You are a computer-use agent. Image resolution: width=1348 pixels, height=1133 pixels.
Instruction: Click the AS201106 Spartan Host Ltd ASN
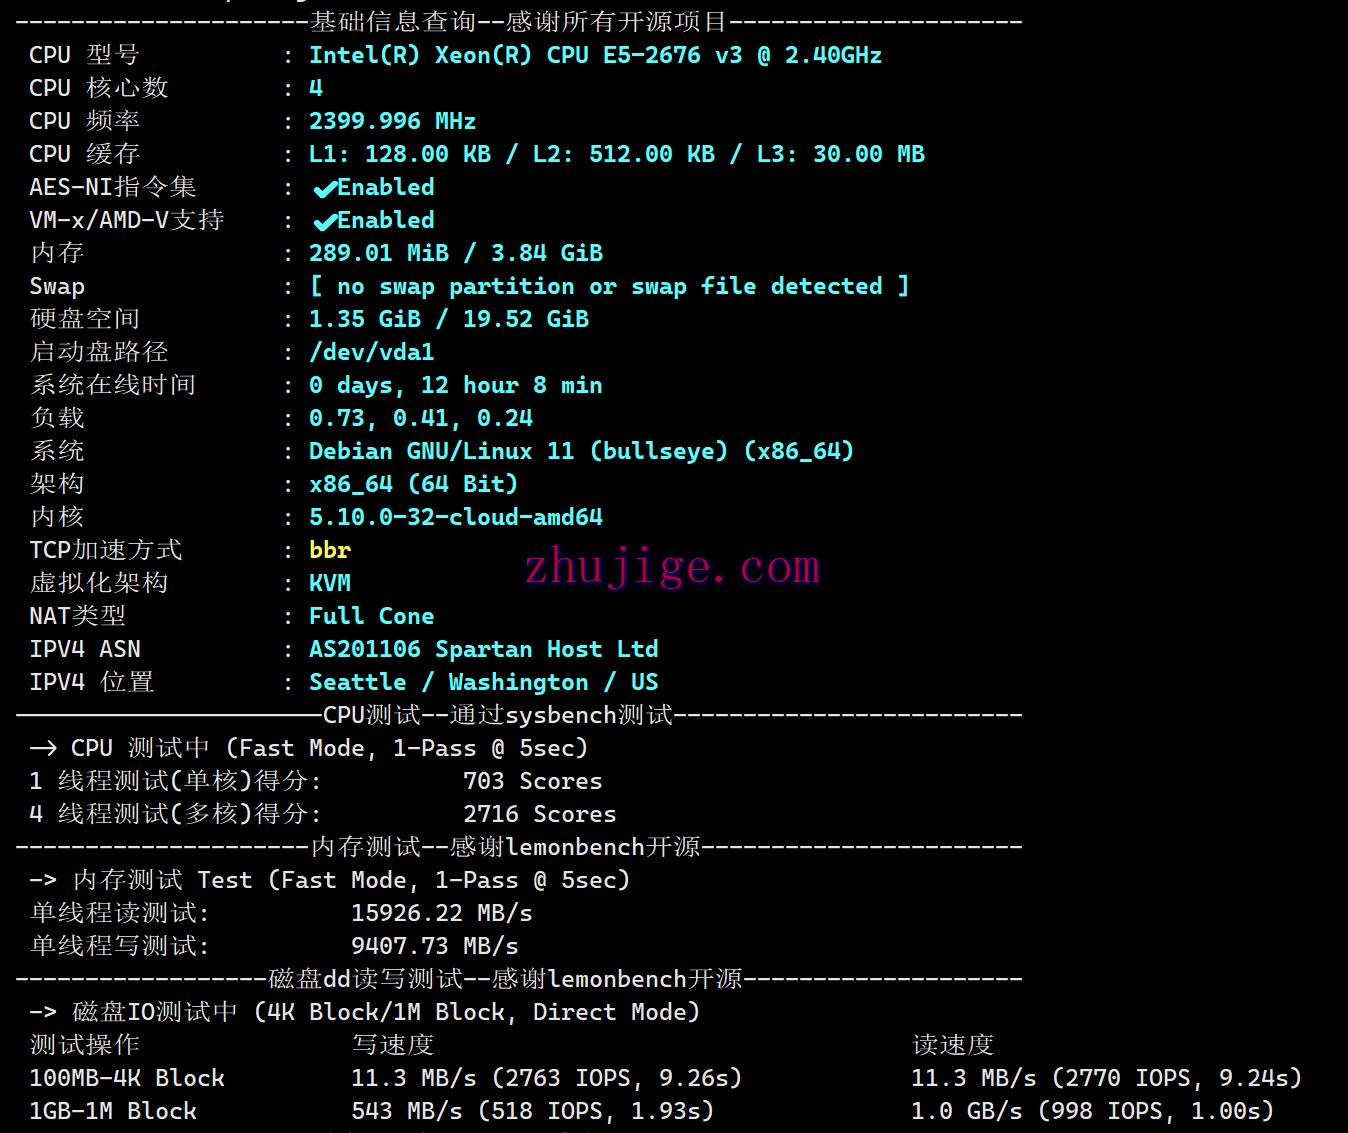[483, 649]
